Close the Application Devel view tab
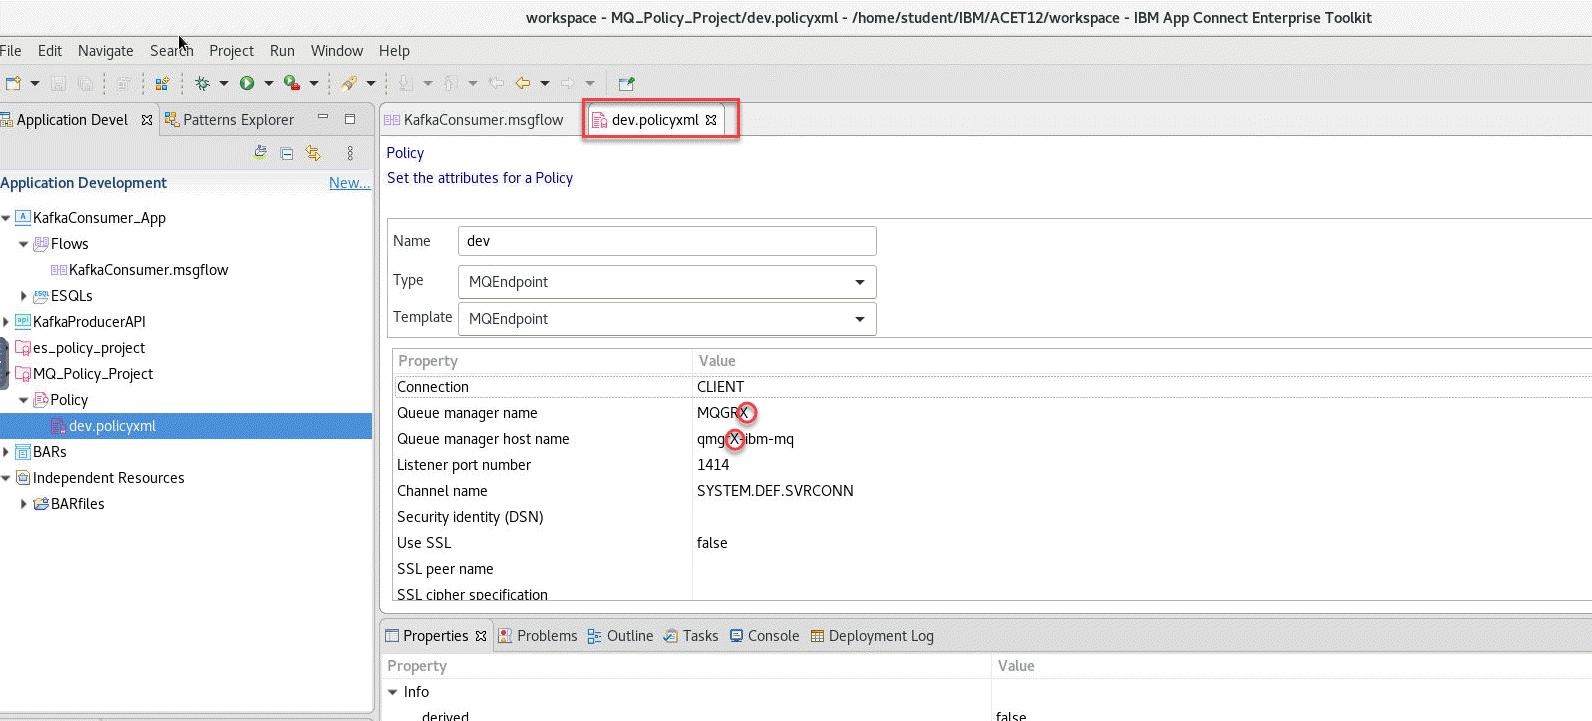The height and width of the screenshot is (721, 1592). pos(147,120)
